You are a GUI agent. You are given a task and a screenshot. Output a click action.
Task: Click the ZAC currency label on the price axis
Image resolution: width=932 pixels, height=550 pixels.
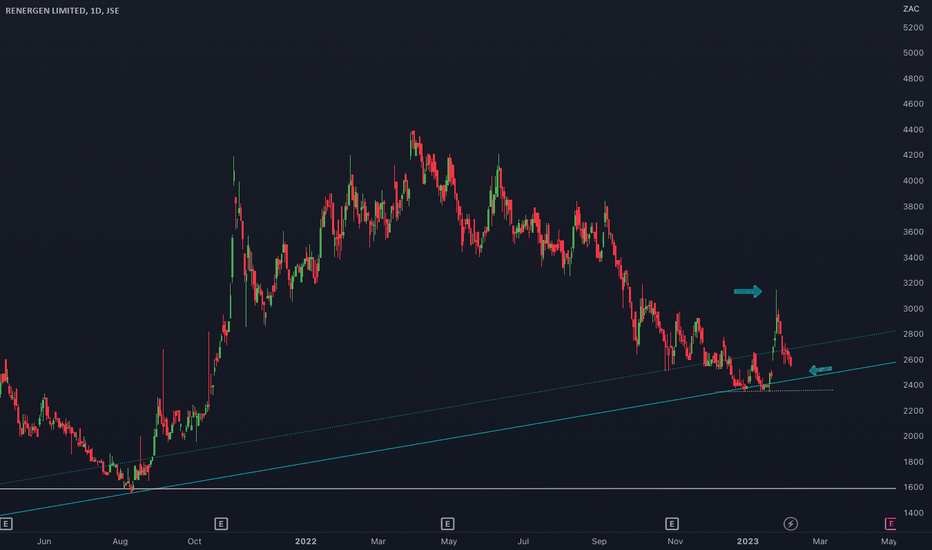911,9
